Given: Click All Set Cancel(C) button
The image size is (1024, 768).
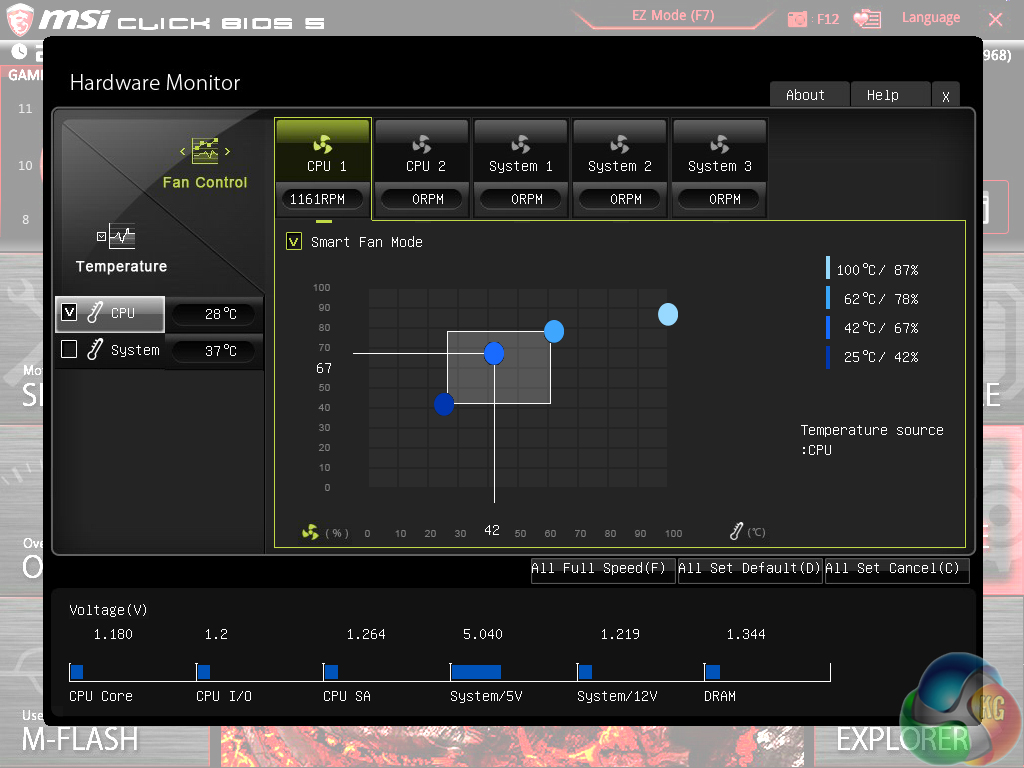Looking at the screenshot, I should point(897,569).
